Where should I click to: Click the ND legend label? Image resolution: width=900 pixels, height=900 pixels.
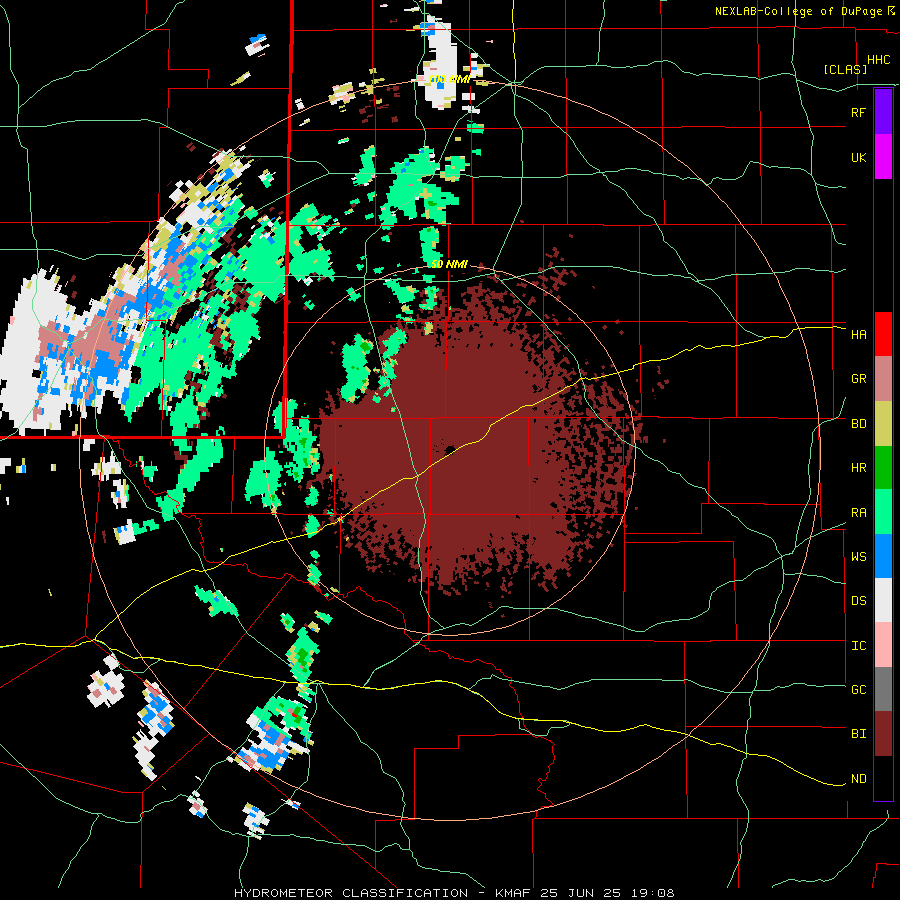(x=859, y=779)
